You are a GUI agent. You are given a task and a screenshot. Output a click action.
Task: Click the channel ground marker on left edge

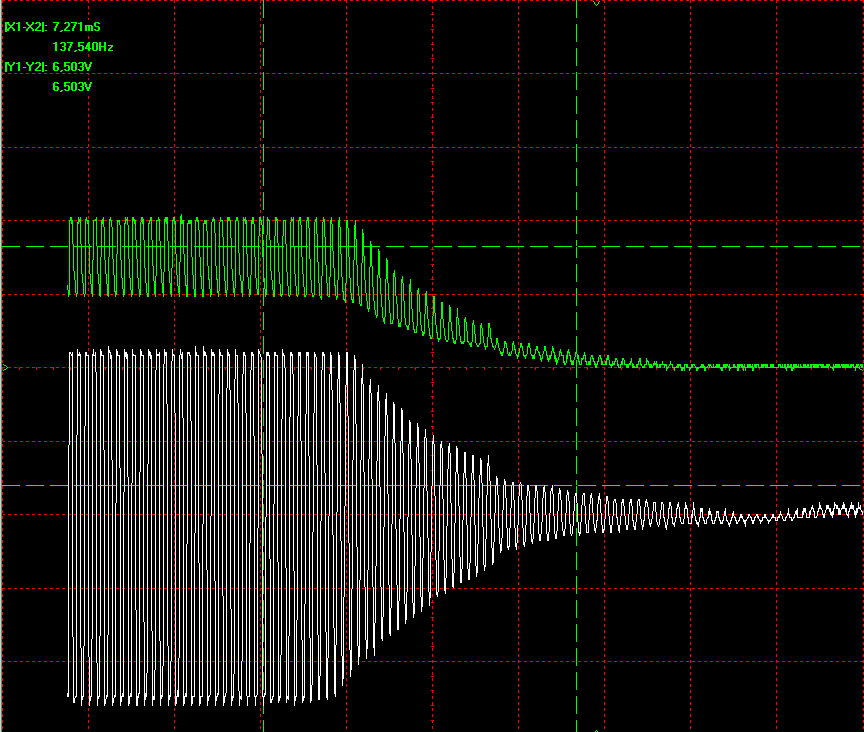click(x=6, y=367)
